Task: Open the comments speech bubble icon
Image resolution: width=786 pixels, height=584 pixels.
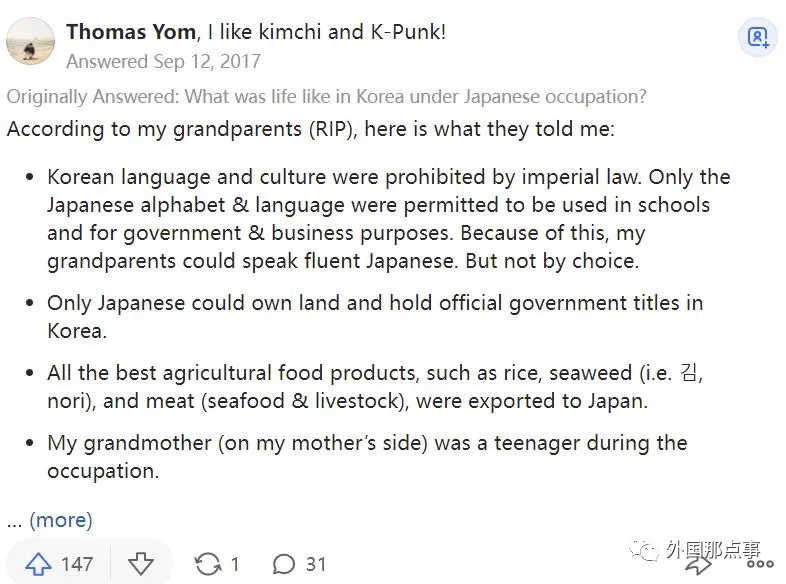Action: click(x=284, y=564)
